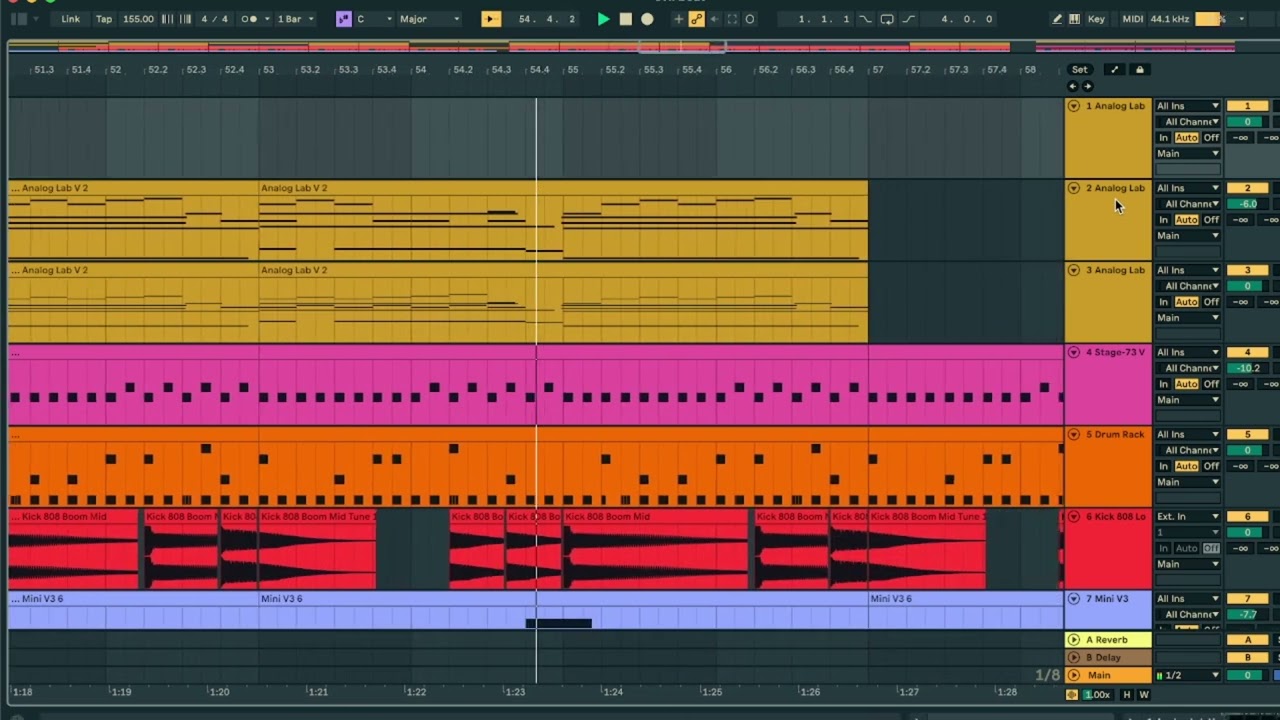Viewport: 1280px width, 720px height.
Task: Click the W width optimize button
Action: click(1144, 695)
